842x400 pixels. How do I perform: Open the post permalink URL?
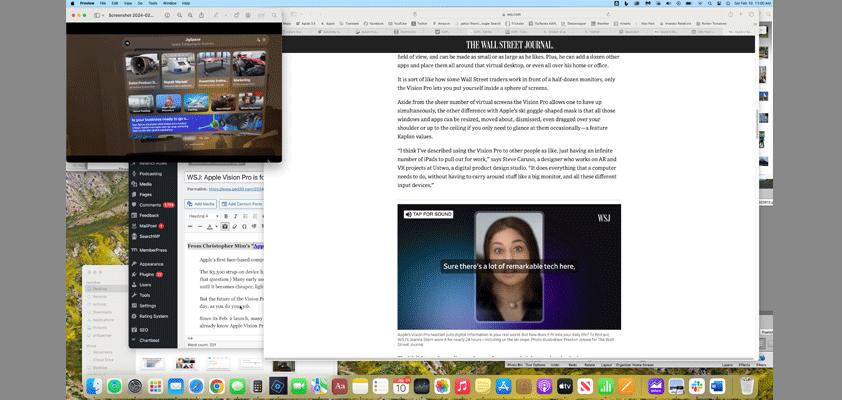click(235, 190)
